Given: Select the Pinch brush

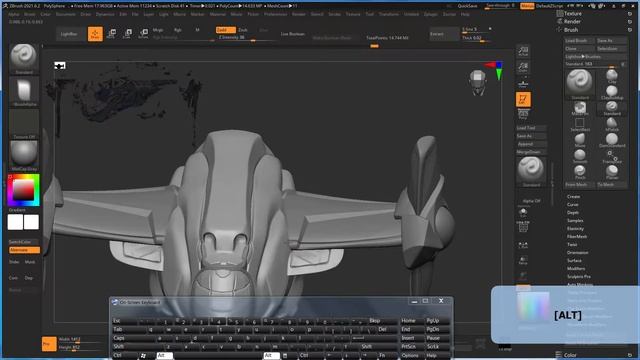Looking at the screenshot, I should [x=580, y=173].
